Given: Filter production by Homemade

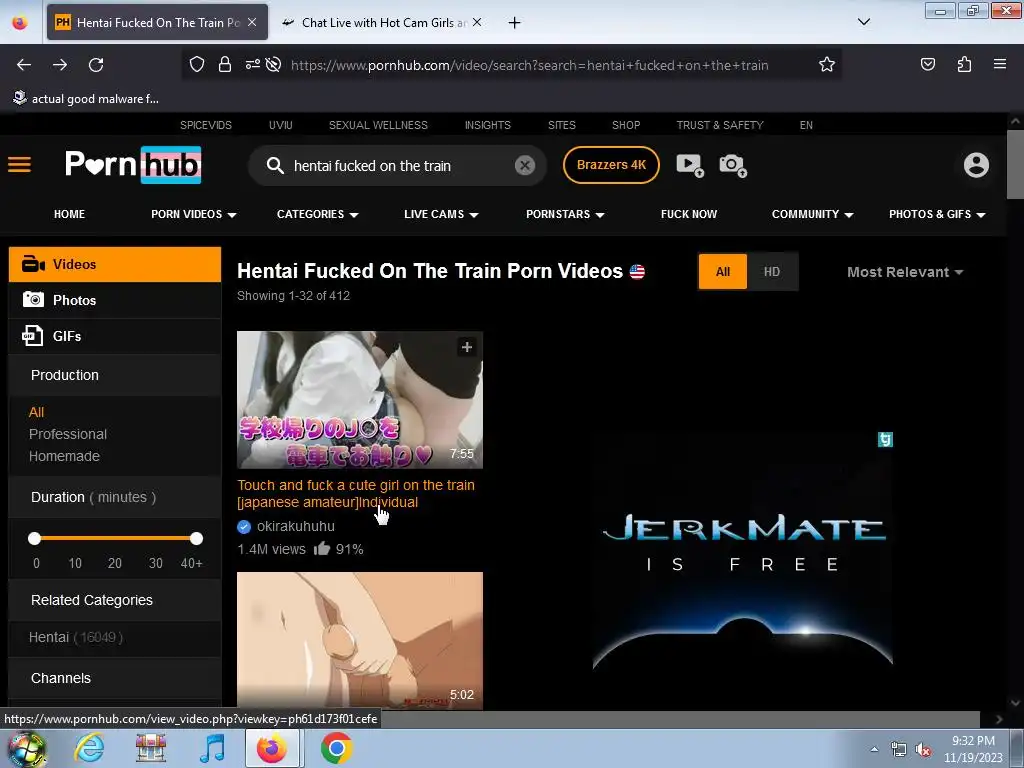Looking at the screenshot, I should coord(64,456).
